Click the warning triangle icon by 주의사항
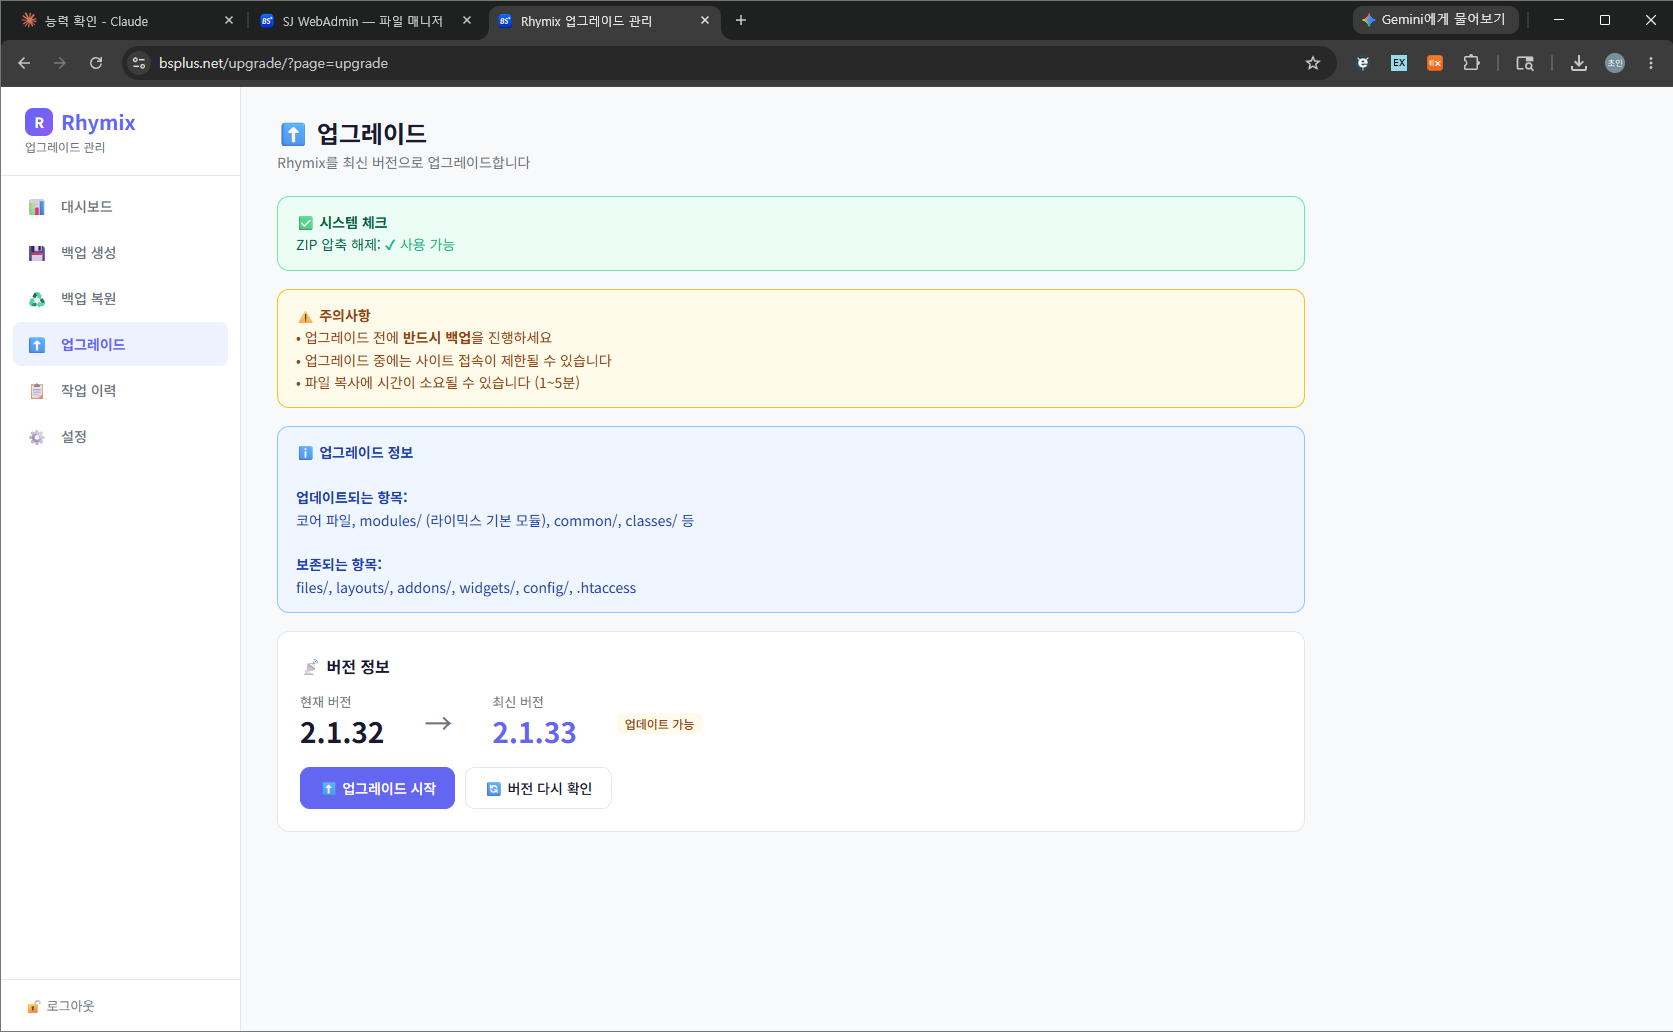1673x1032 pixels. [x=306, y=316]
